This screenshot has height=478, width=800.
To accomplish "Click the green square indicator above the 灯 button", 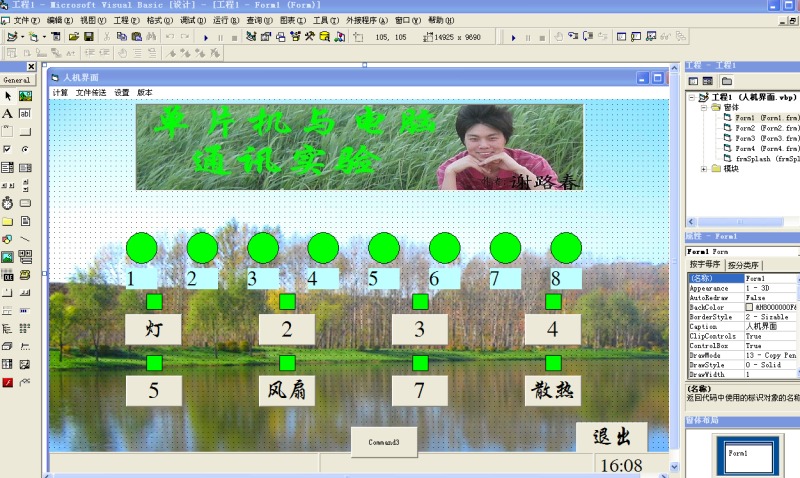I will (x=154, y=301).
